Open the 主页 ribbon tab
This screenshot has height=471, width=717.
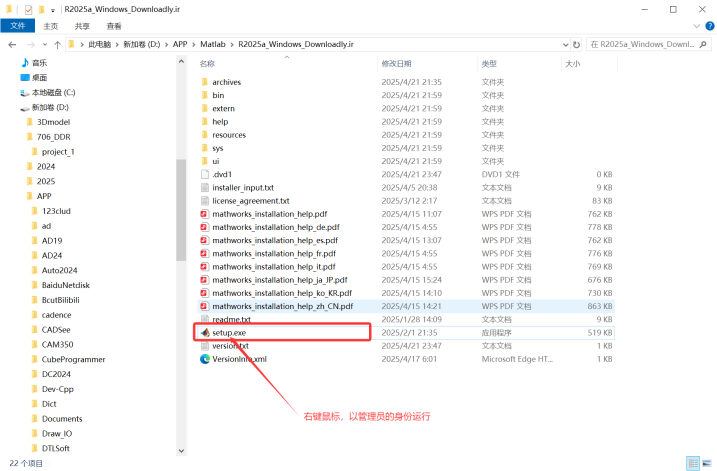[50, 26]
